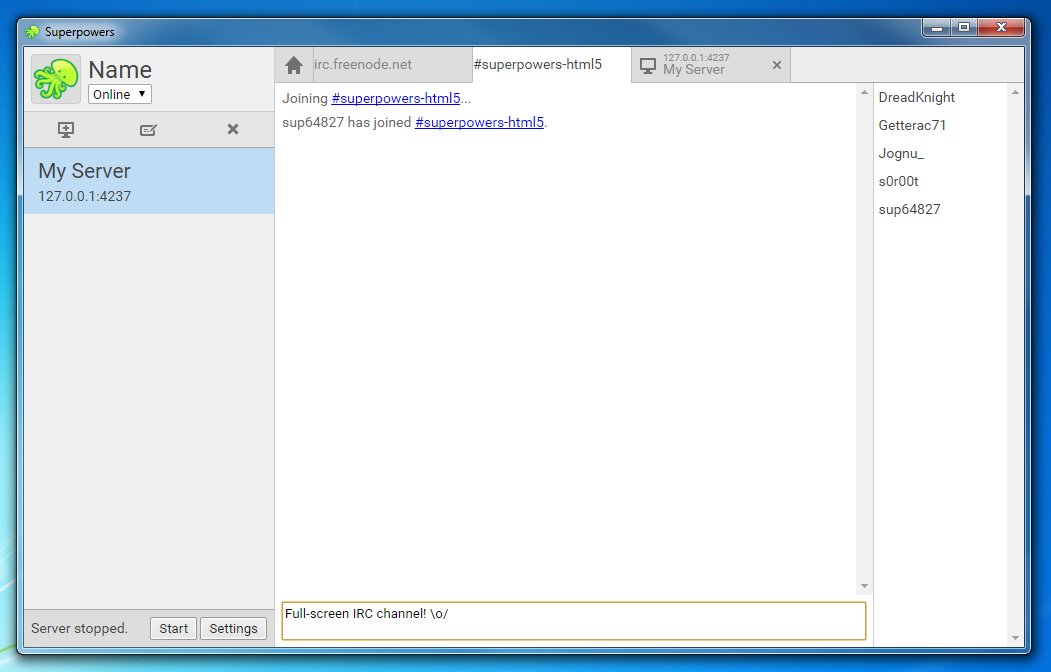Maximize the Superpowers window
The image size is (1051, 672).
964,27
